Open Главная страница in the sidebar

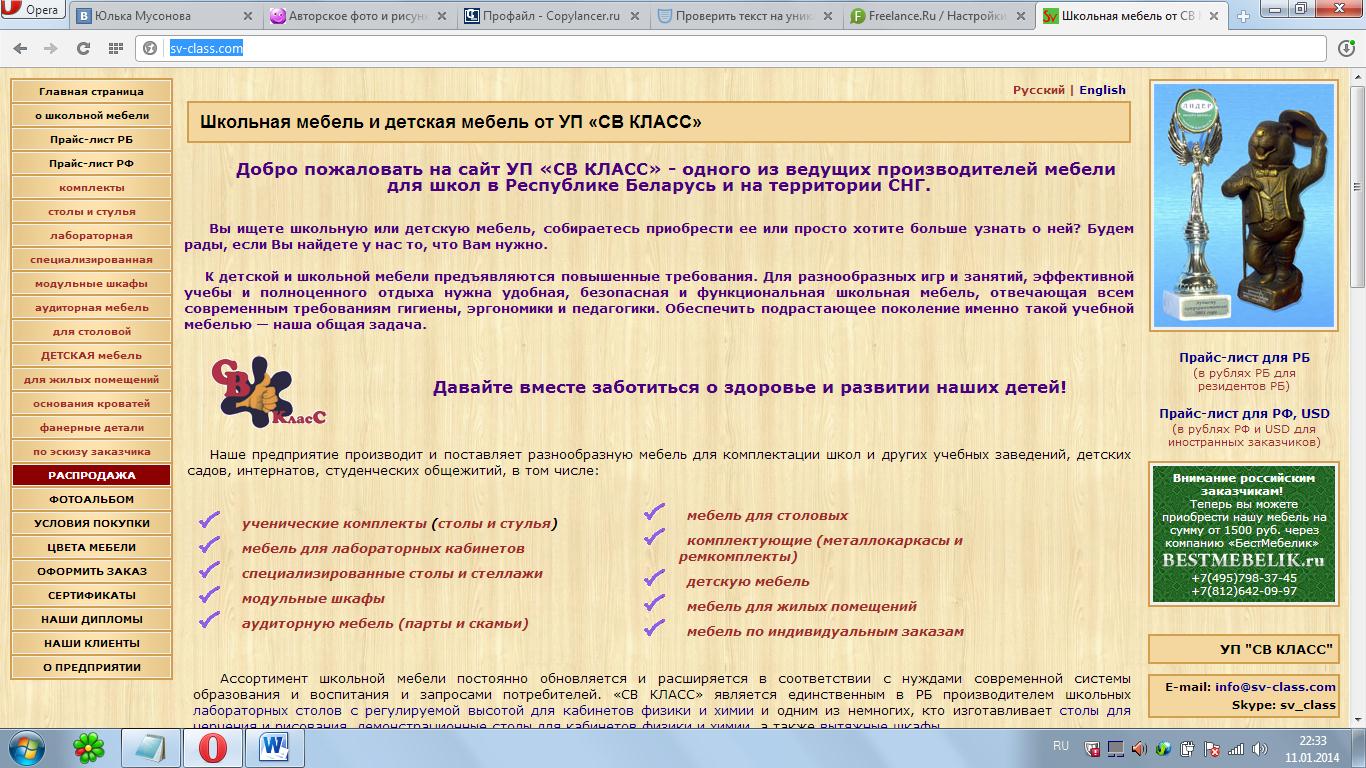tap(91, 91)
